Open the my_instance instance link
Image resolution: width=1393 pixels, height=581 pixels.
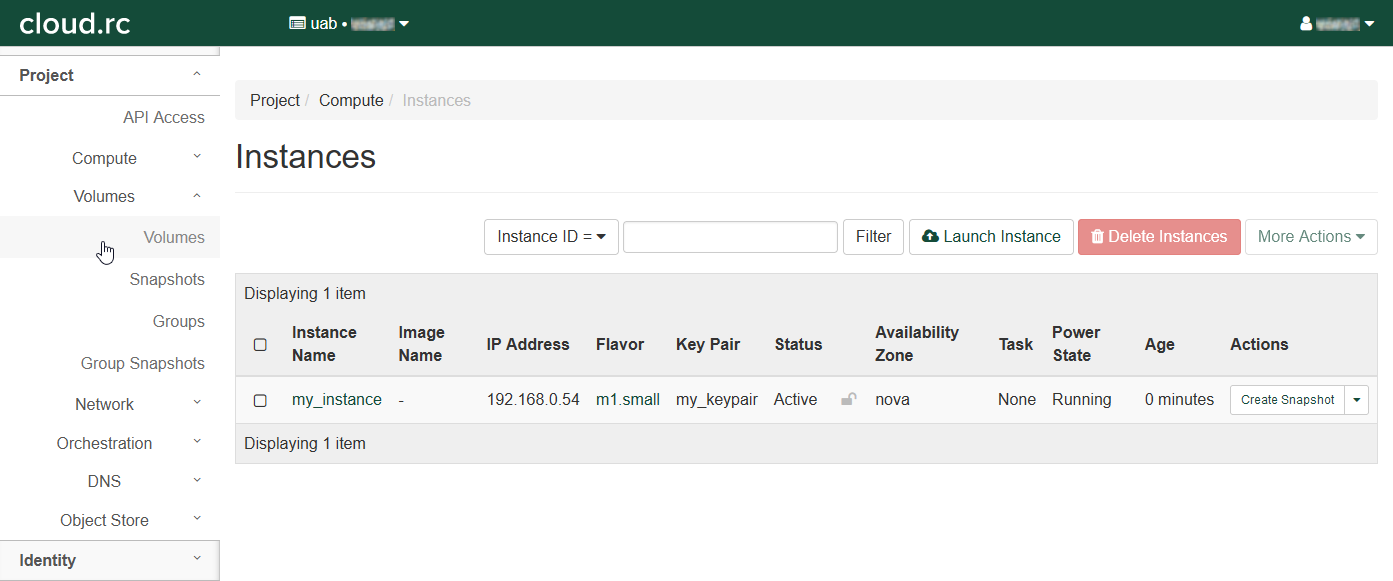[x=336, y=400]
